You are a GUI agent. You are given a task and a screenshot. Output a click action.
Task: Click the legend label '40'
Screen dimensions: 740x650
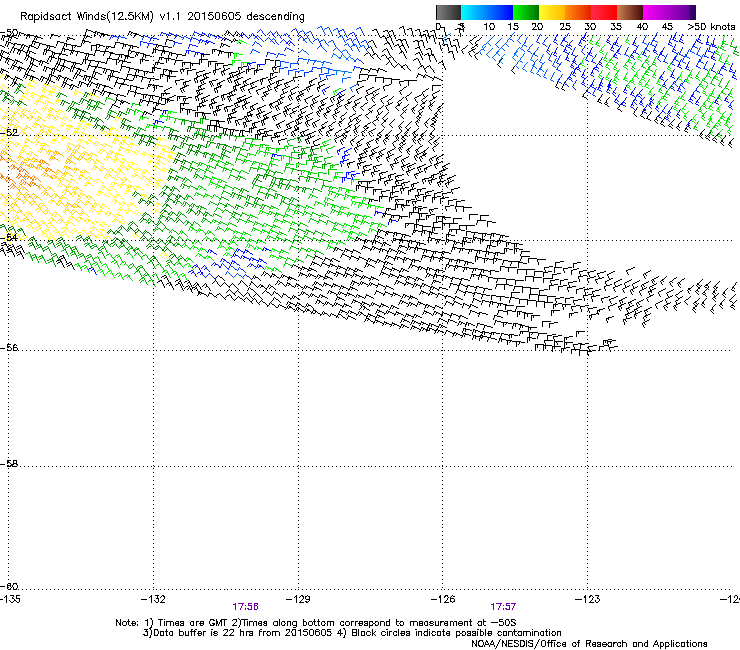642,27
